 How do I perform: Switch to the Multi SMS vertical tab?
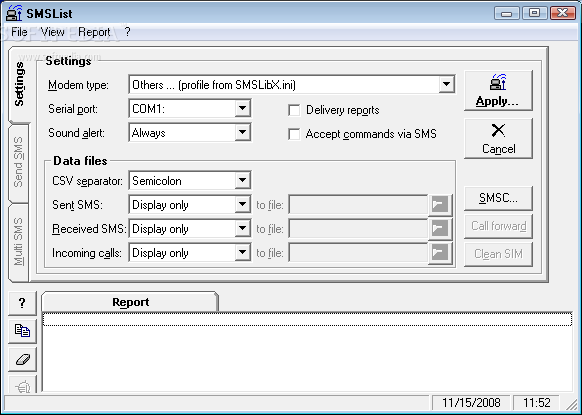point(18,242)
